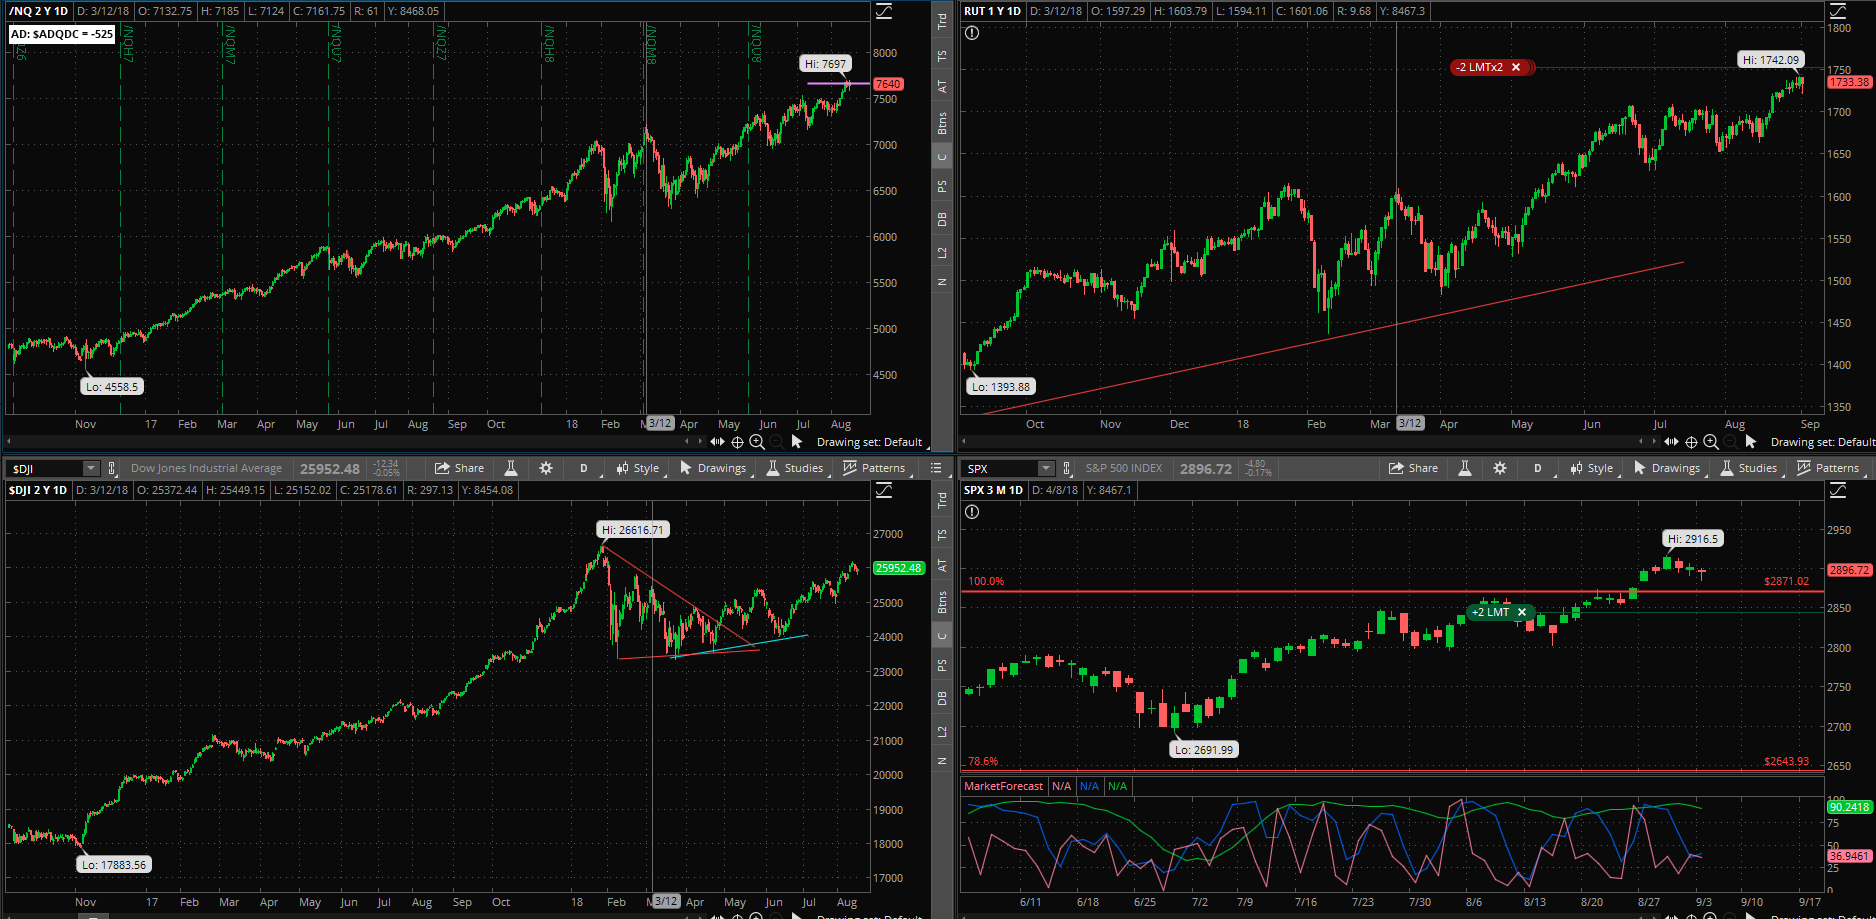Select the pan tool under the /NQ chart

717,441
